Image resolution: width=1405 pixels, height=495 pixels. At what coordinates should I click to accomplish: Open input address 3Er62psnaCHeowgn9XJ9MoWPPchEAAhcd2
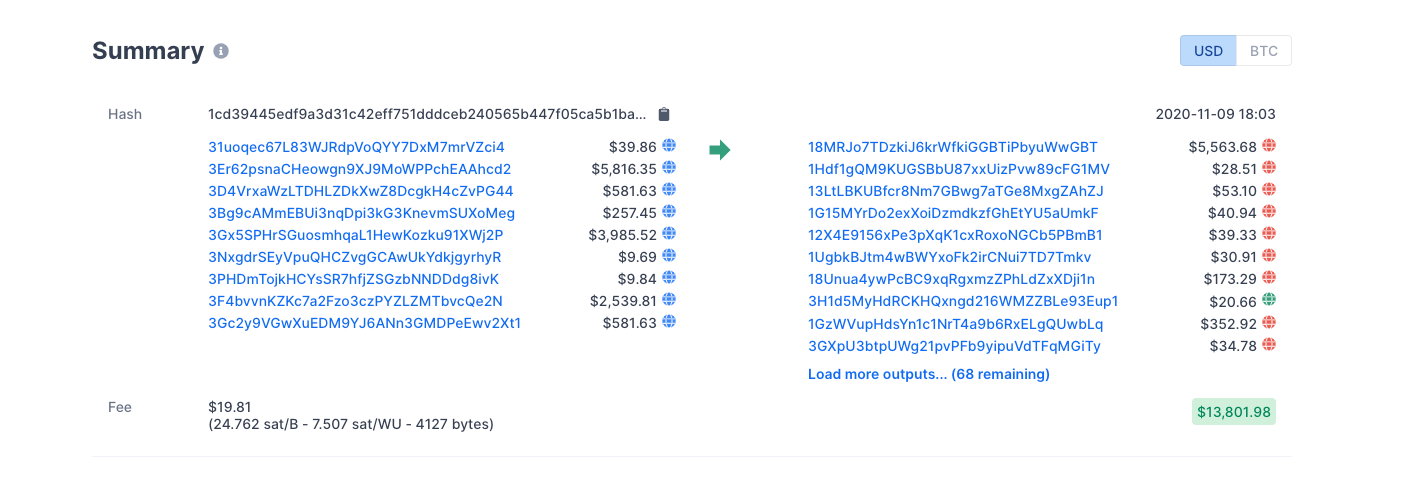point(360,169)
